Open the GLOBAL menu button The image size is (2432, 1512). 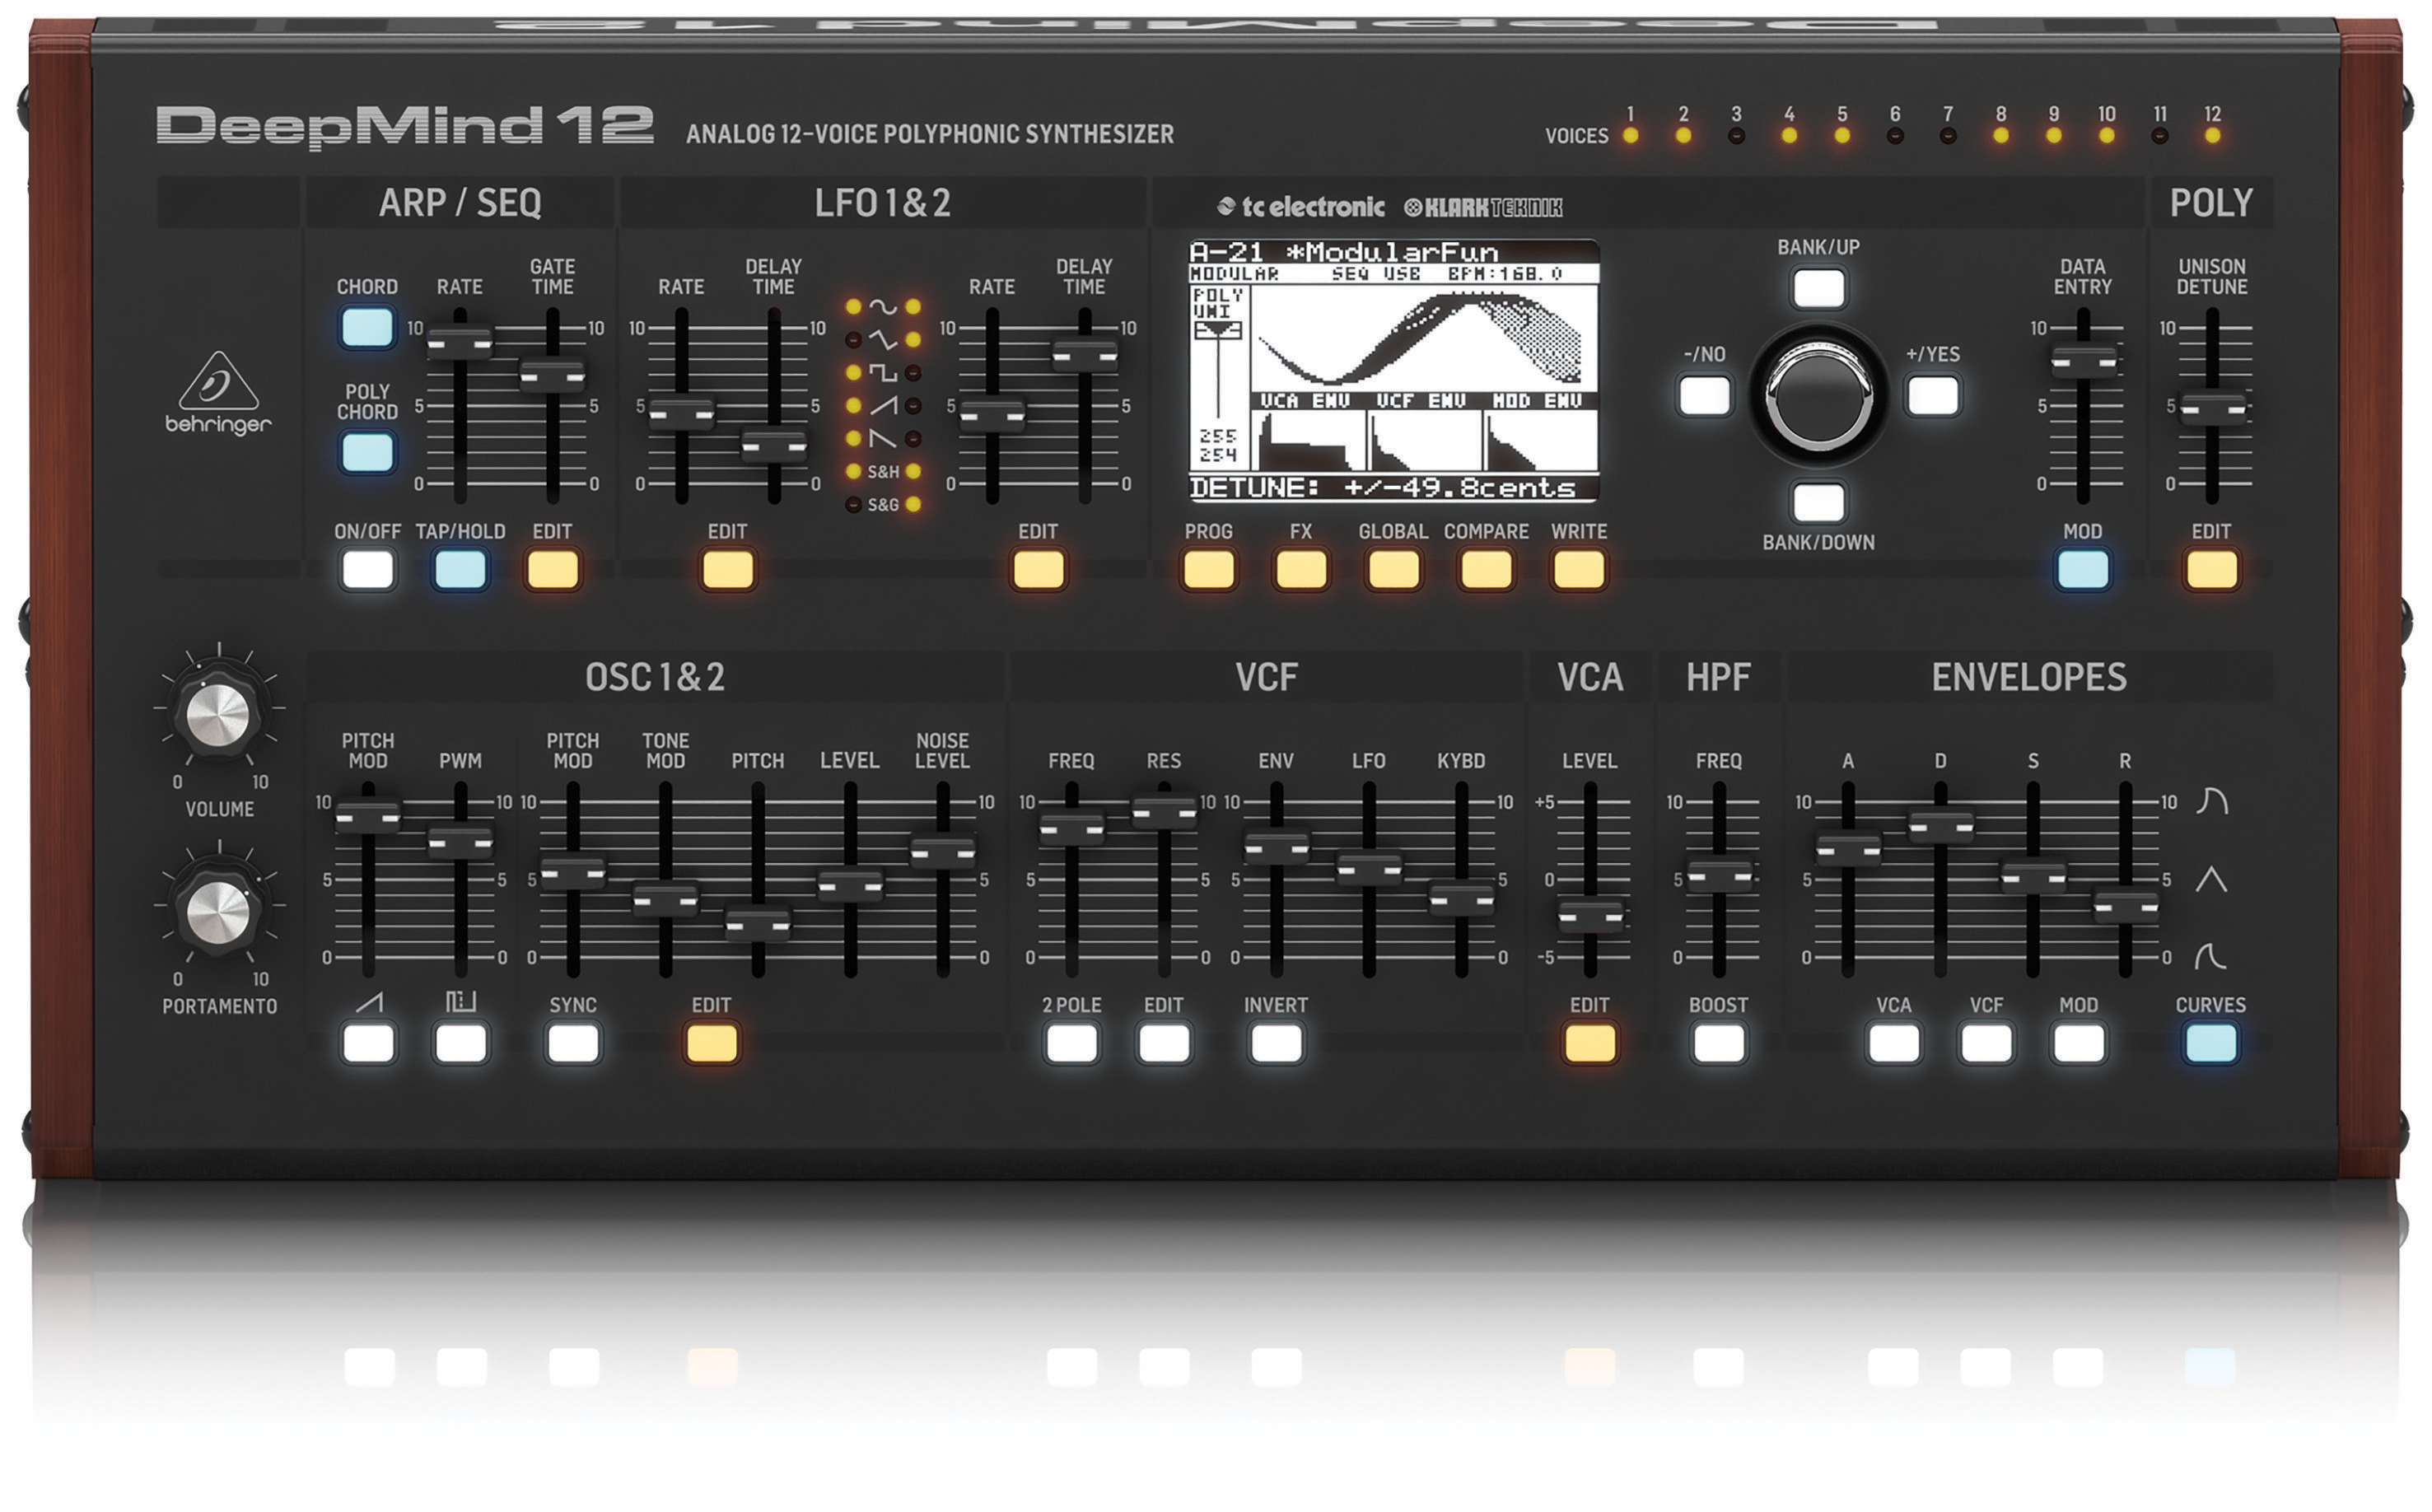coord(1393,570)
